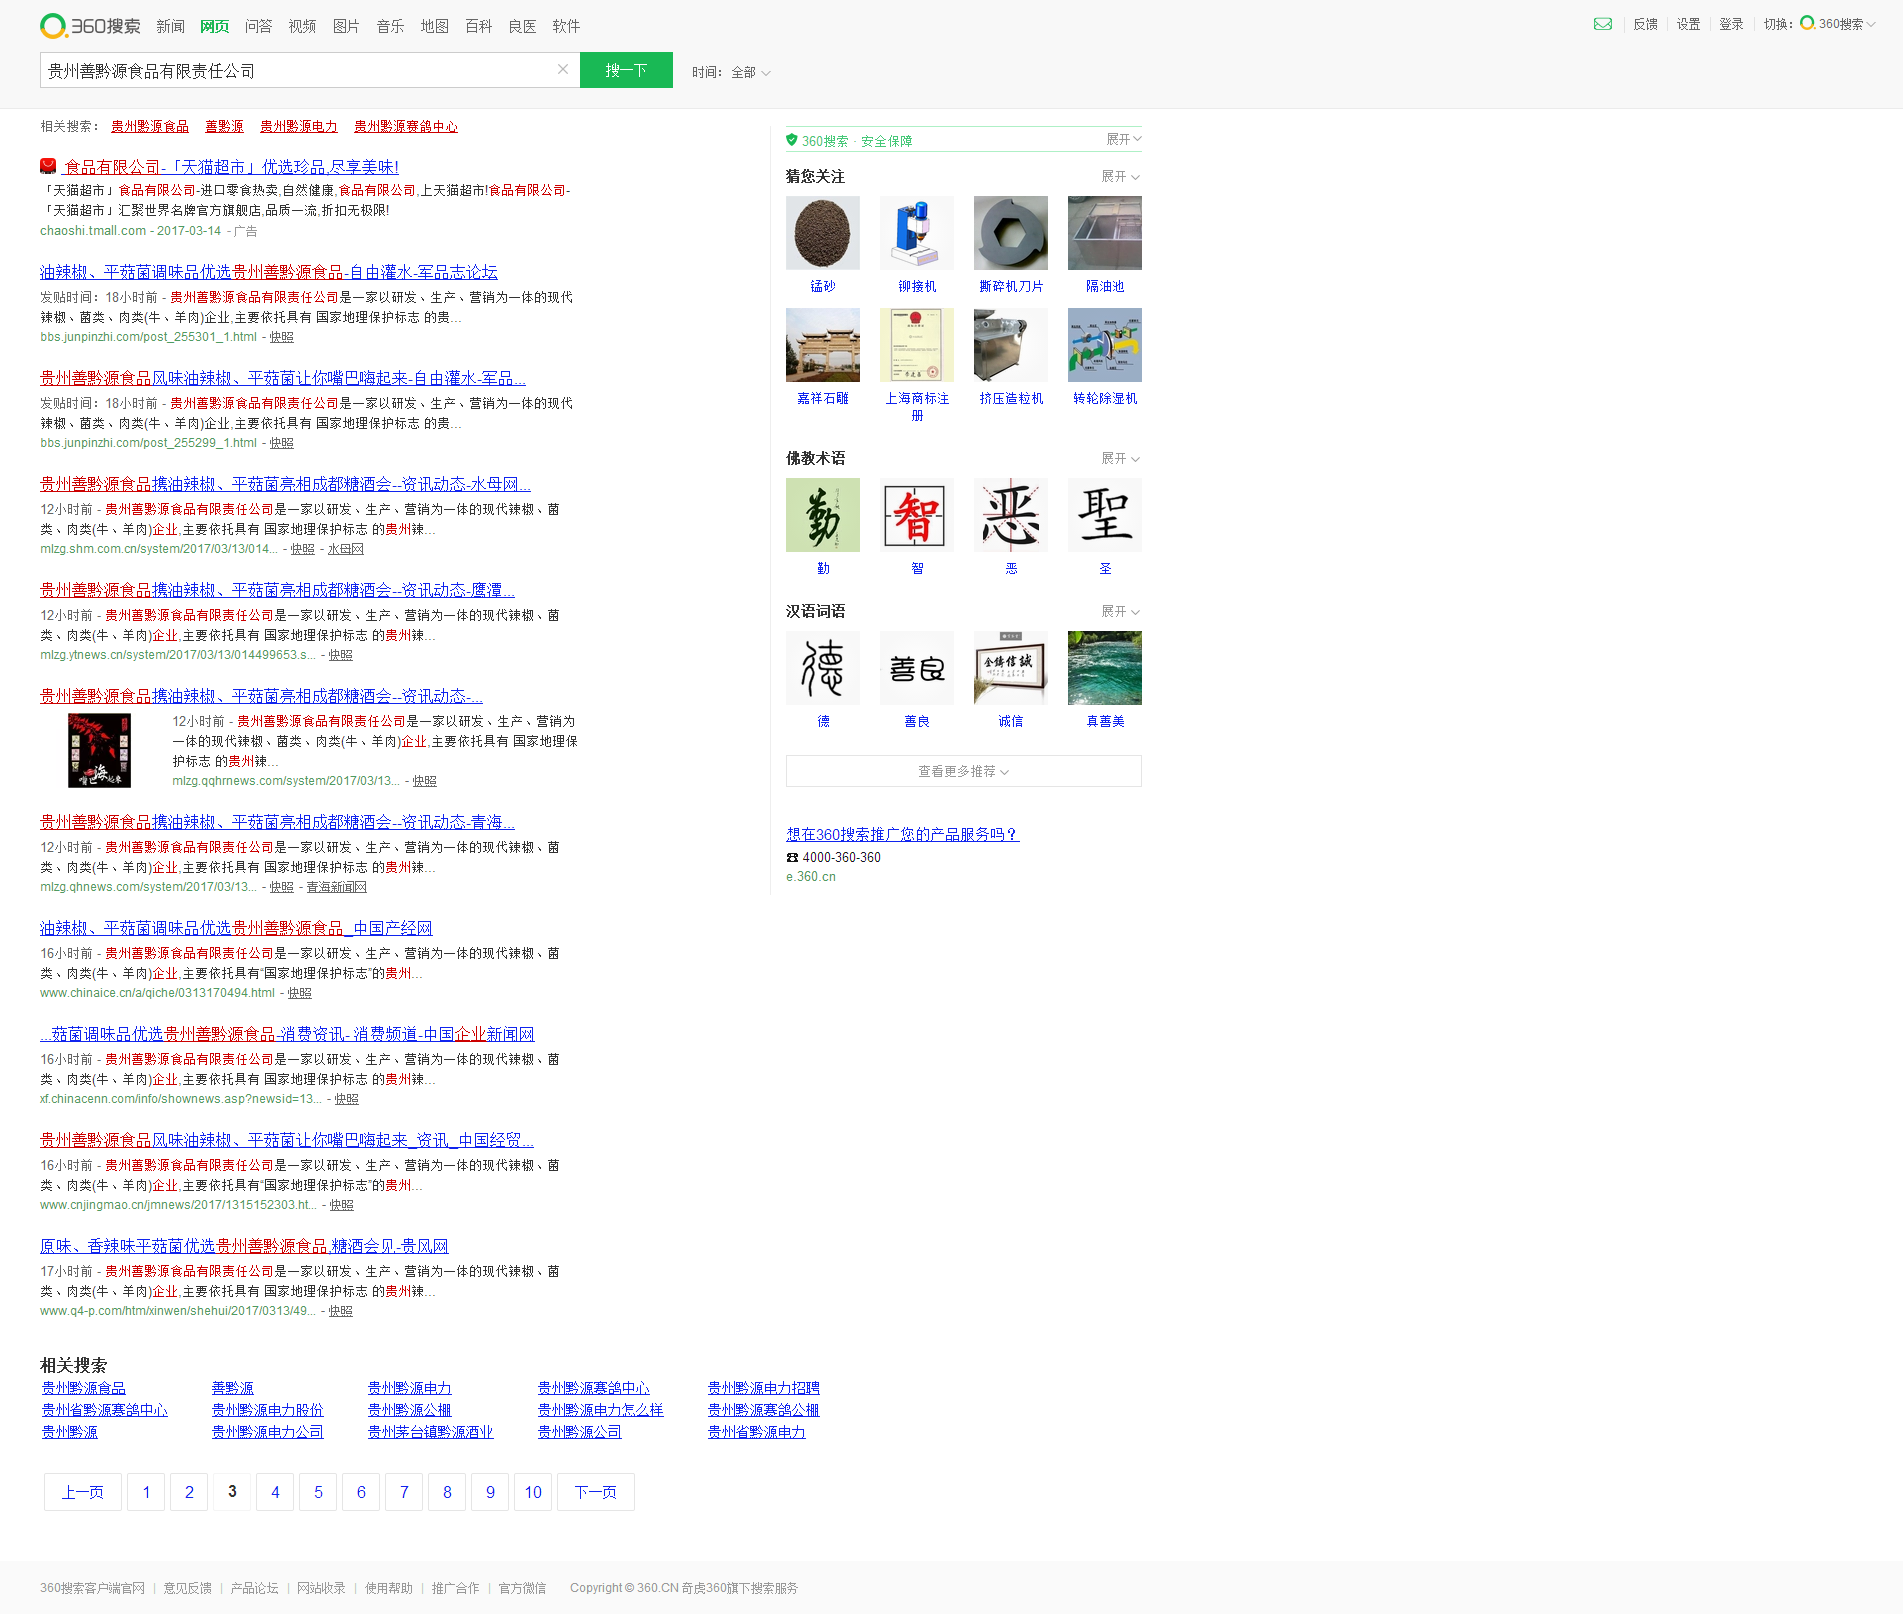
Task: Go to the previous page 上一页
Action: [83, 1492]
